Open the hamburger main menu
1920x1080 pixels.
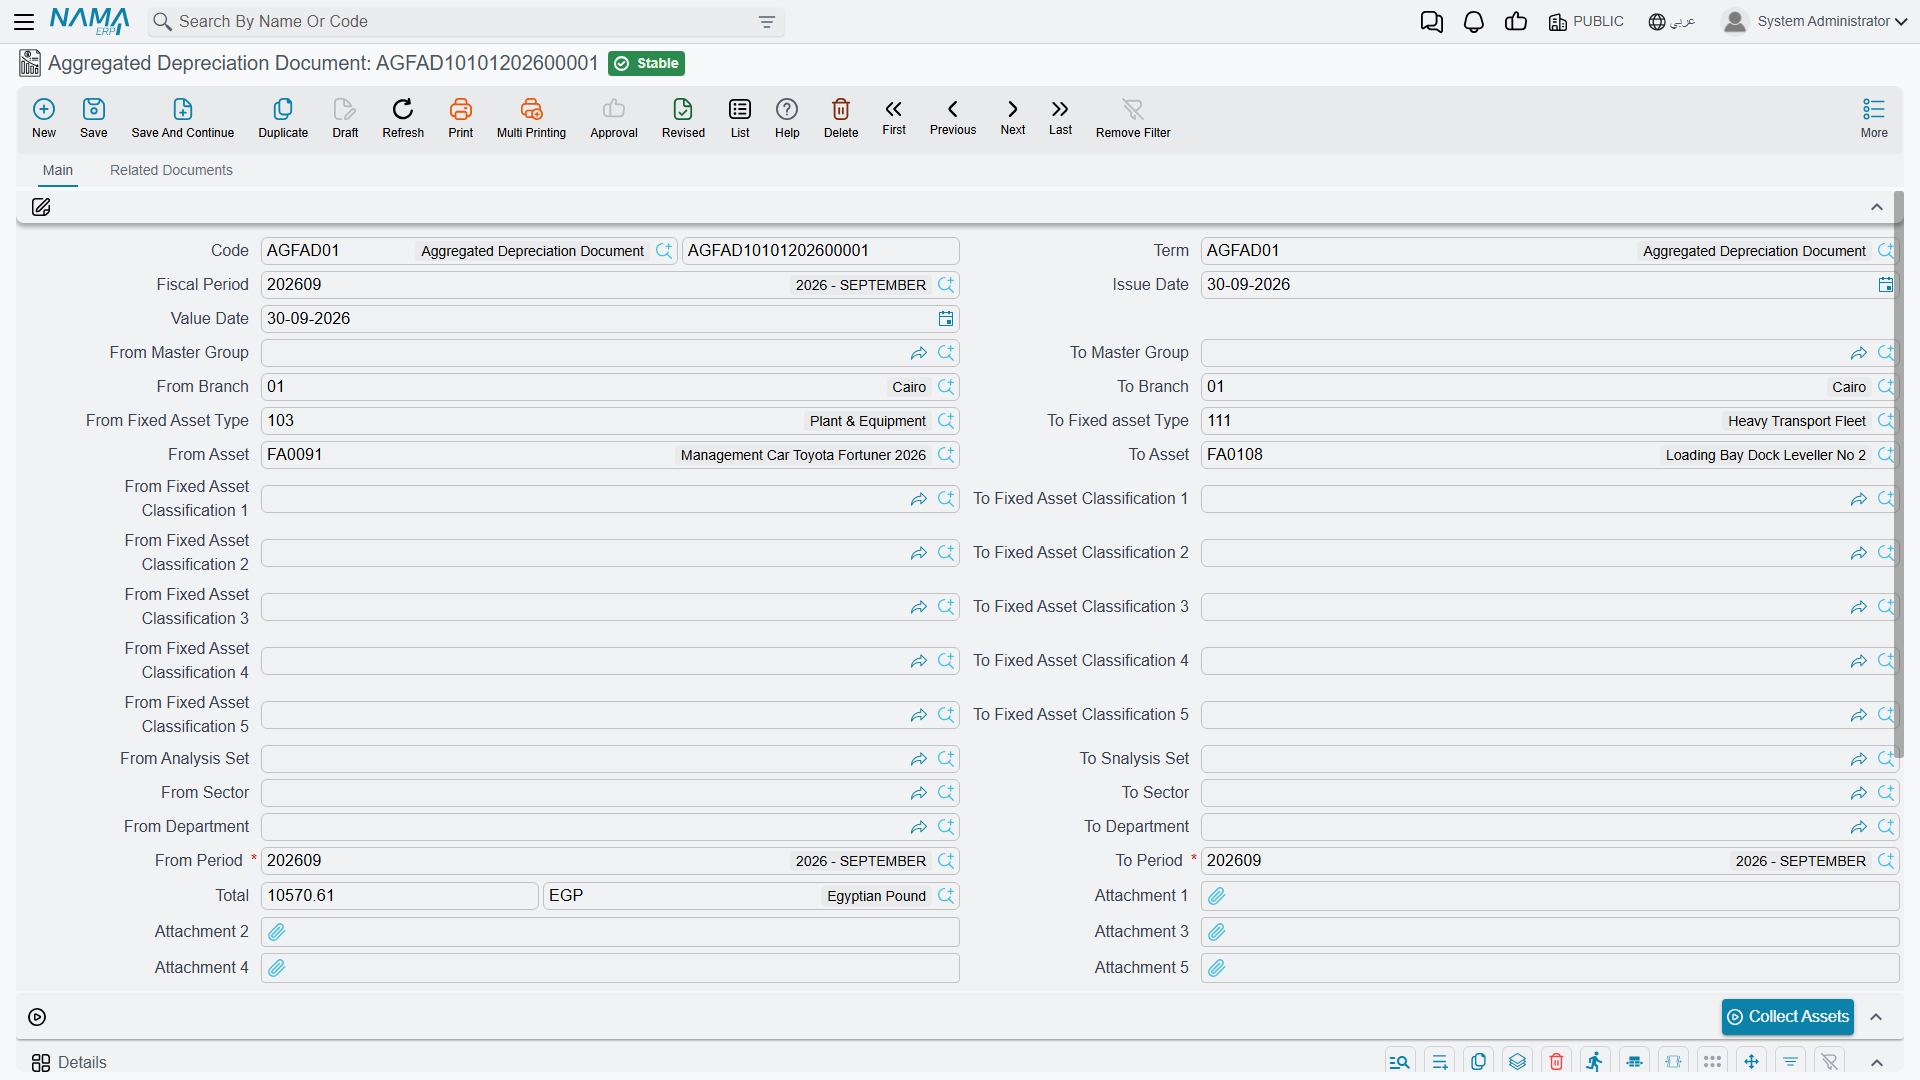tap(24, 21)
